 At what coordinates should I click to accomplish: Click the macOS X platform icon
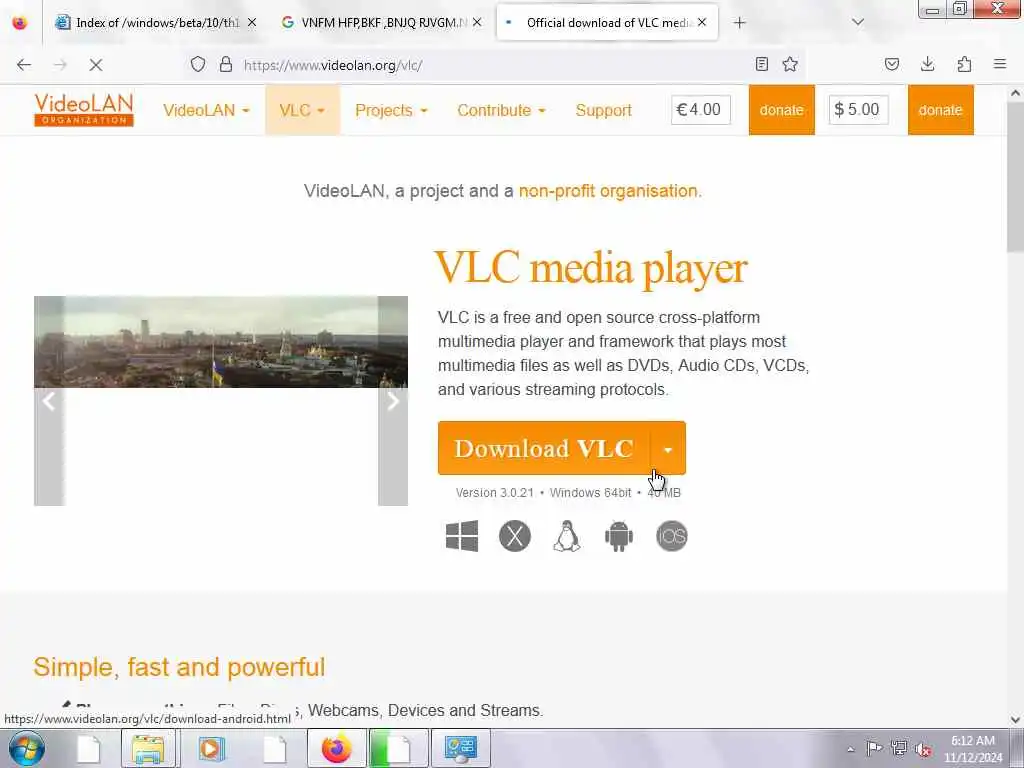click(x=515, y=536)
